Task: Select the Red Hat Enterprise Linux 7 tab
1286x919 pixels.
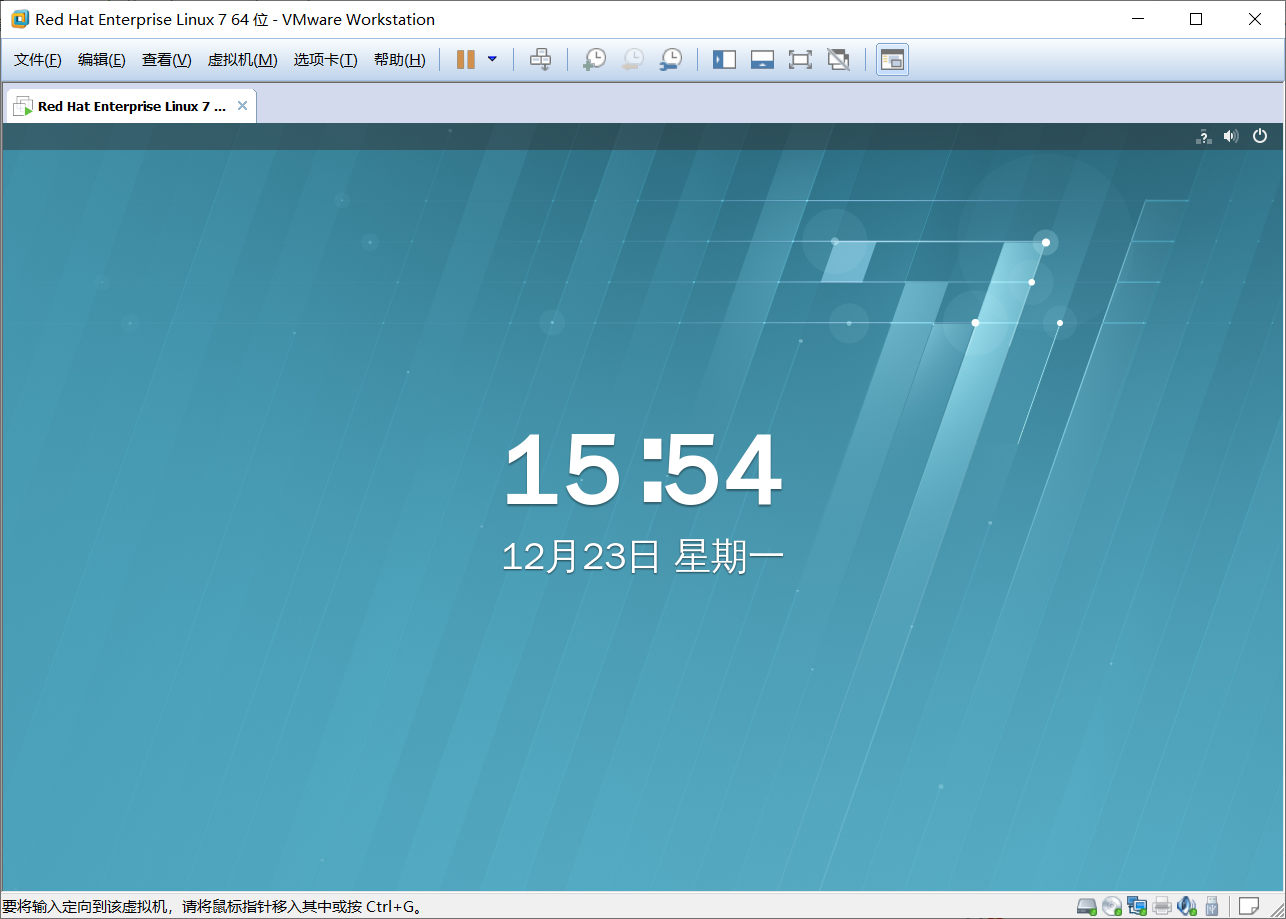Action: [x=125, y=105]
